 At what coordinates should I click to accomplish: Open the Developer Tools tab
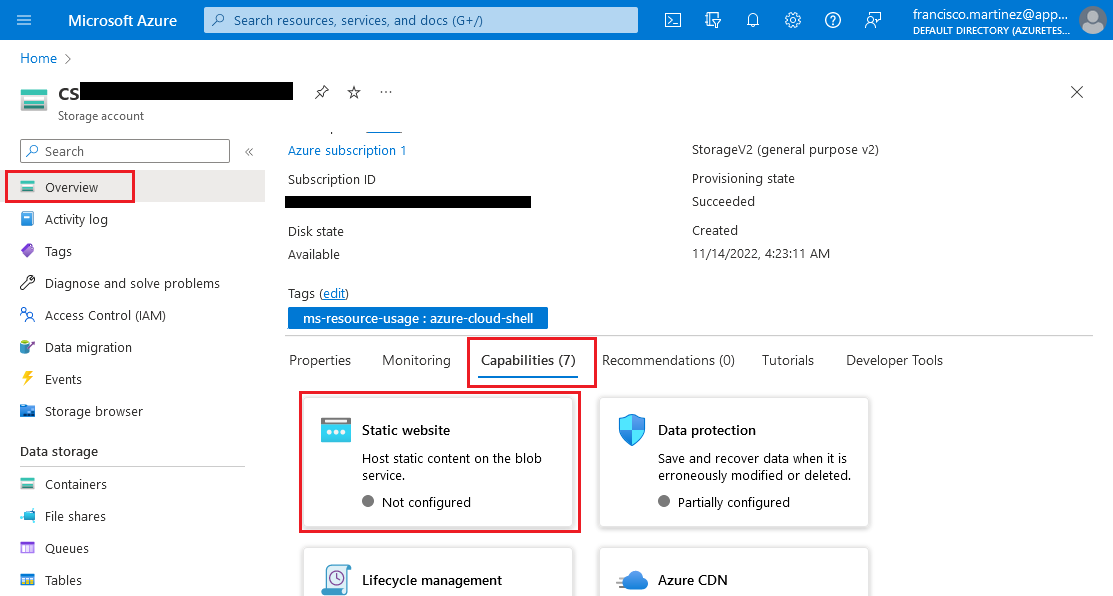tap(894, 360)
